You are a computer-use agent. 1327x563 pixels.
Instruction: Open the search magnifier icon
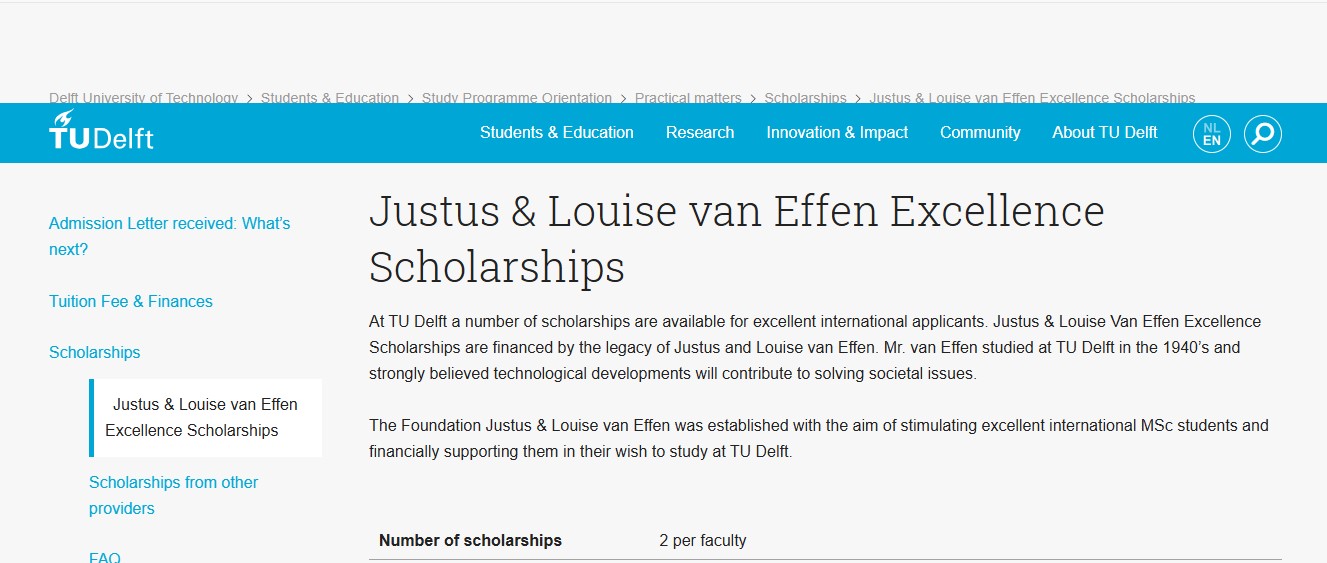click(x=1263, y=133)
